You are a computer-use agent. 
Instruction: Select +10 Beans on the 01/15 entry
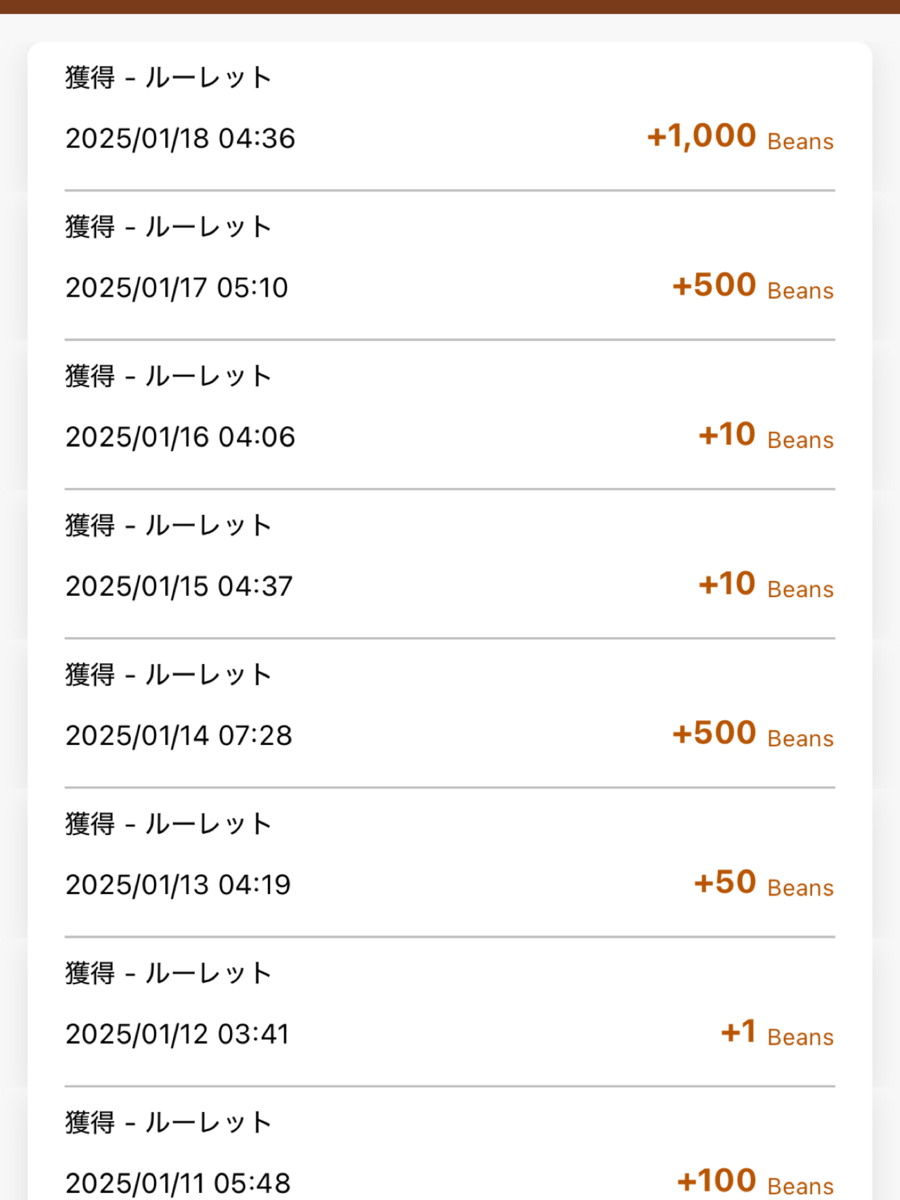(x=765, y=585)
